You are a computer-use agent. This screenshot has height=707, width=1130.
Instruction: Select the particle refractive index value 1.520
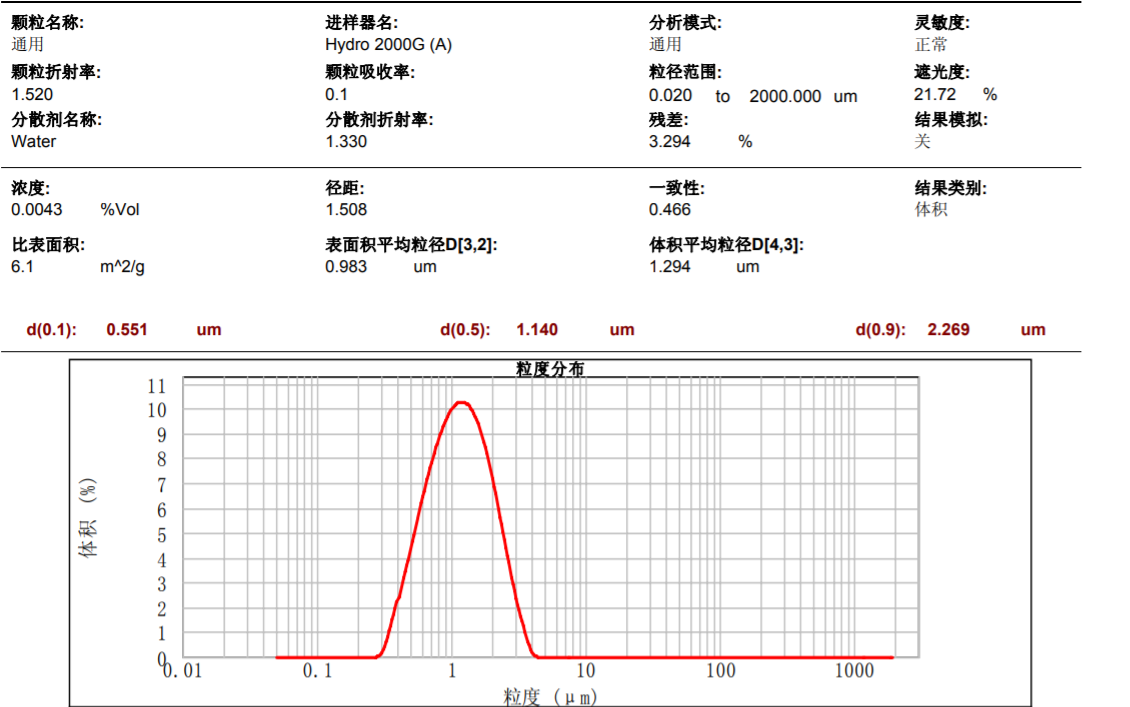32,94
